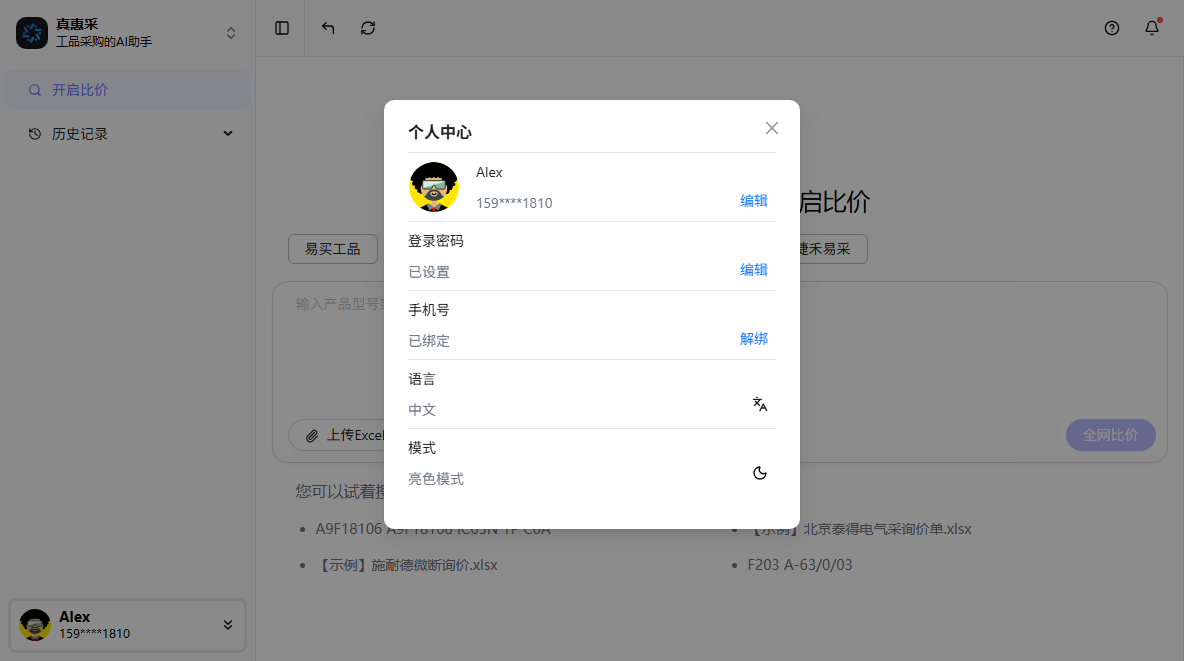This screenshot has height=661, width=1184.
Task: Open notifications via the bell icon
Action: coord(1151,28)
